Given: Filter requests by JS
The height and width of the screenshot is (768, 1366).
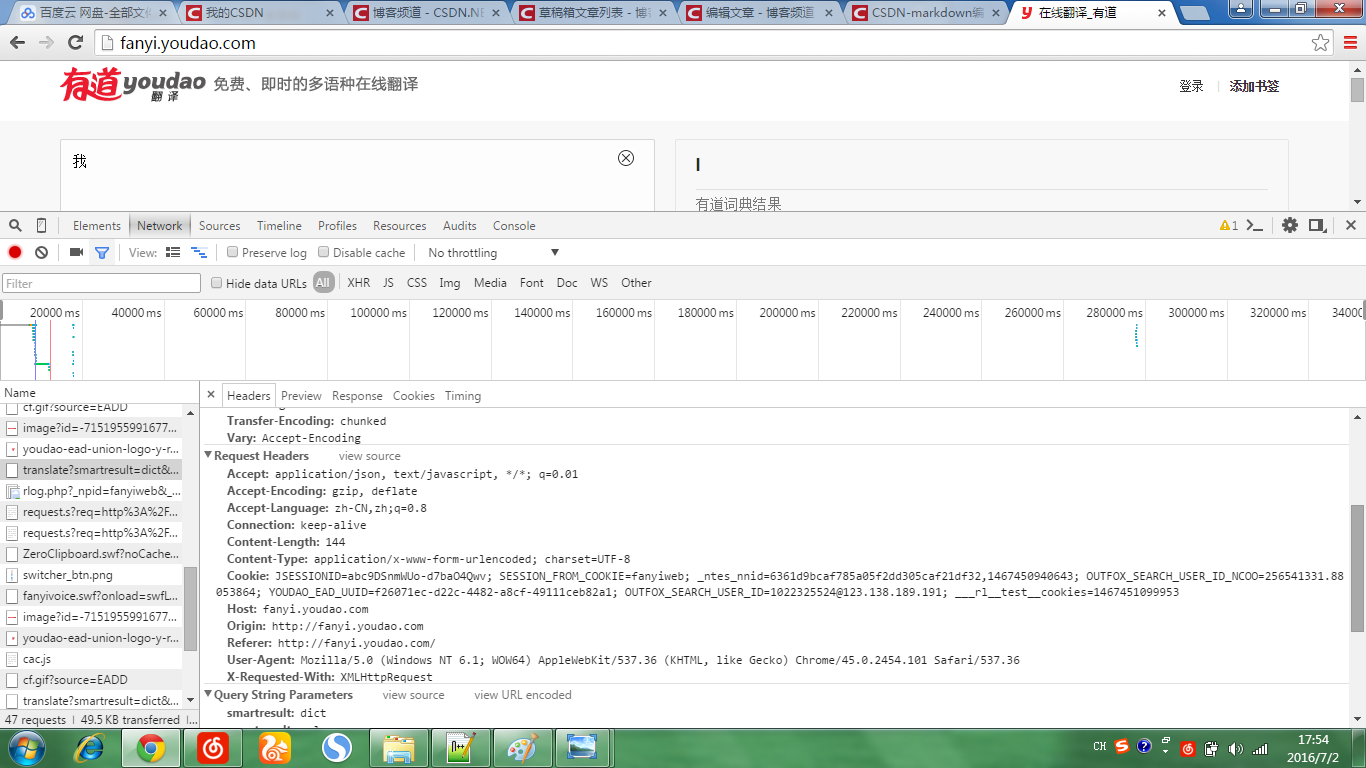Looking at the screenshot, I should [x=388, y=283].
